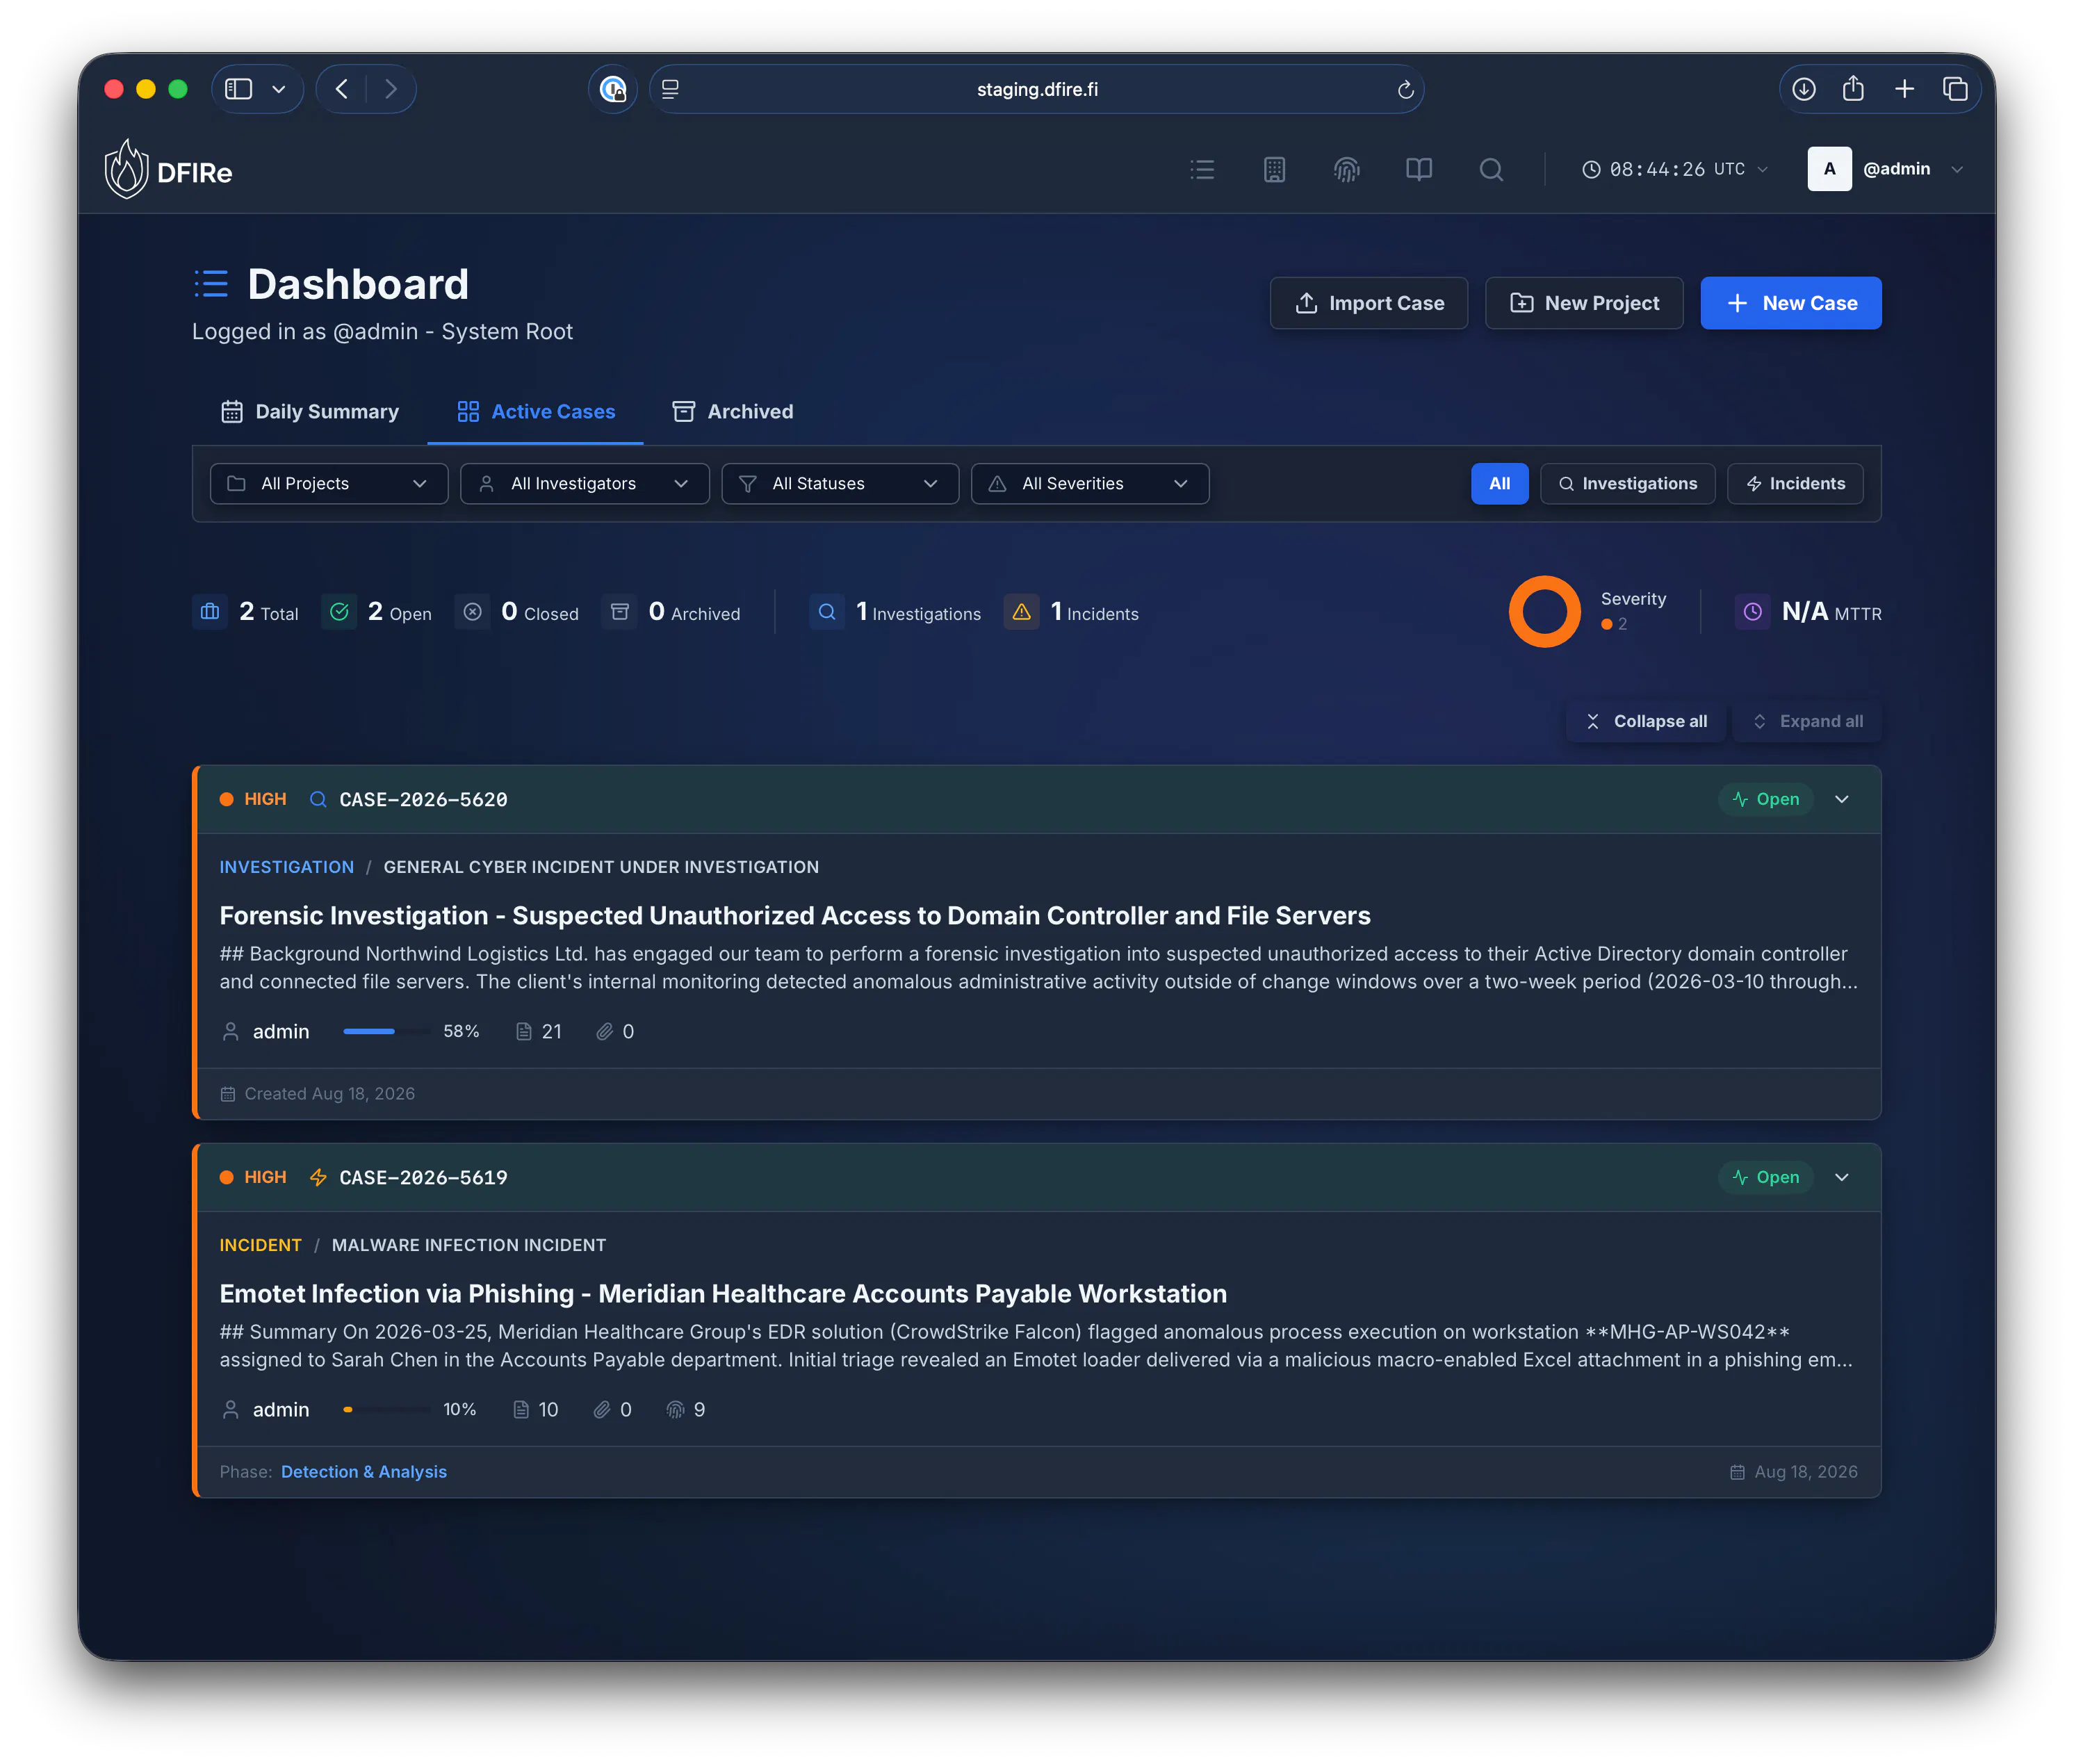This screenshot has height=1764, width=2074.
Task: Open the building organizations icon in header
Action: [1274, 169]
